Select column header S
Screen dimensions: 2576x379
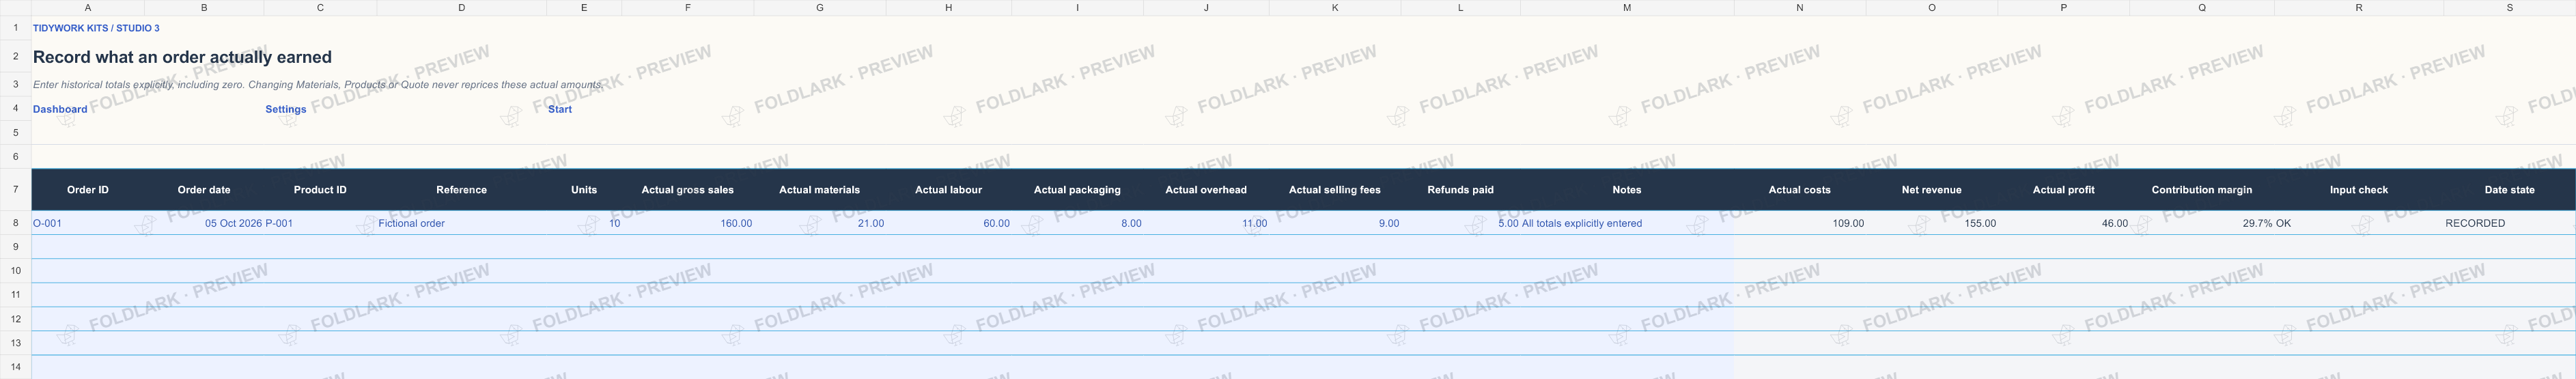2509,8
